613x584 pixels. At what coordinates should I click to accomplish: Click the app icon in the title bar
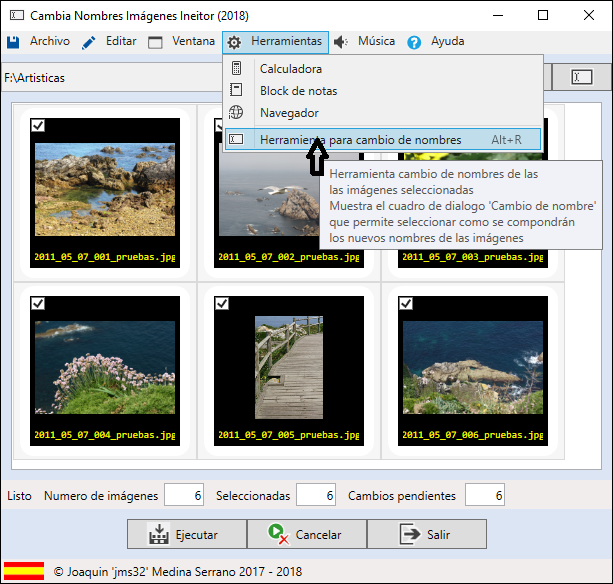coord(17,15)
